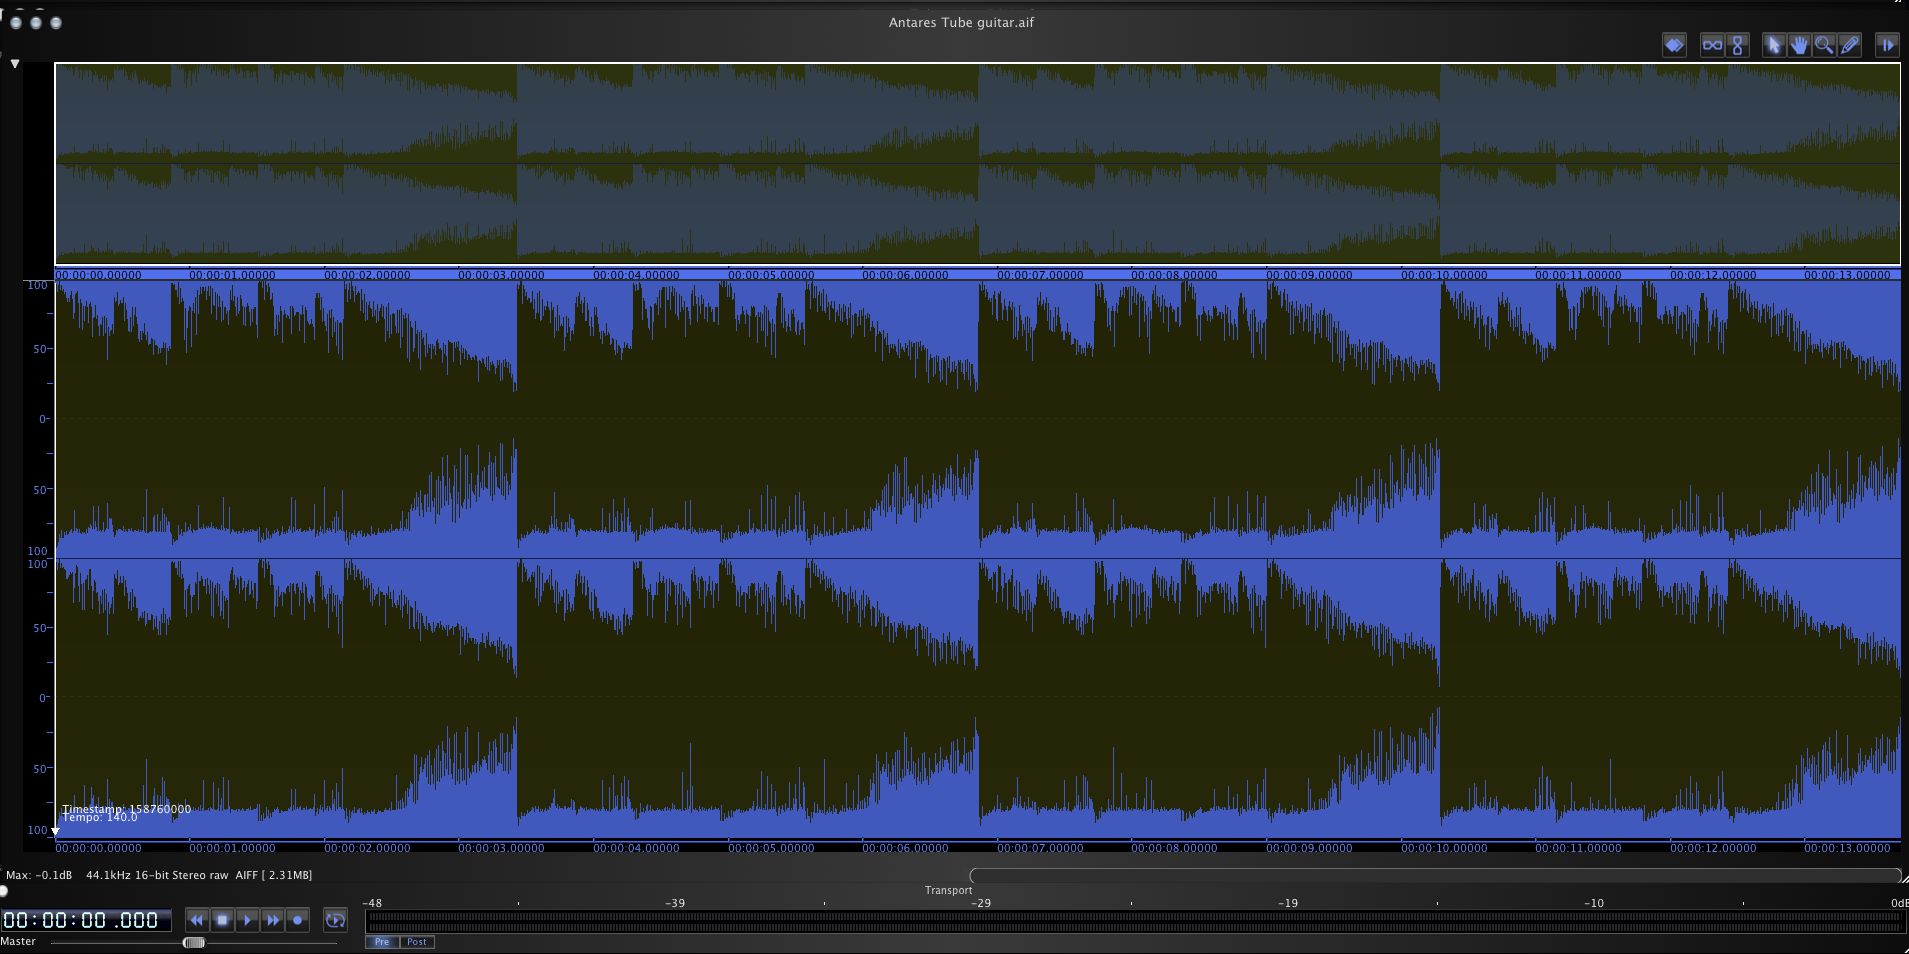Click upper ruler label 00:00:01.00000
Screen dimensions: 1909x954
point(232,275)
